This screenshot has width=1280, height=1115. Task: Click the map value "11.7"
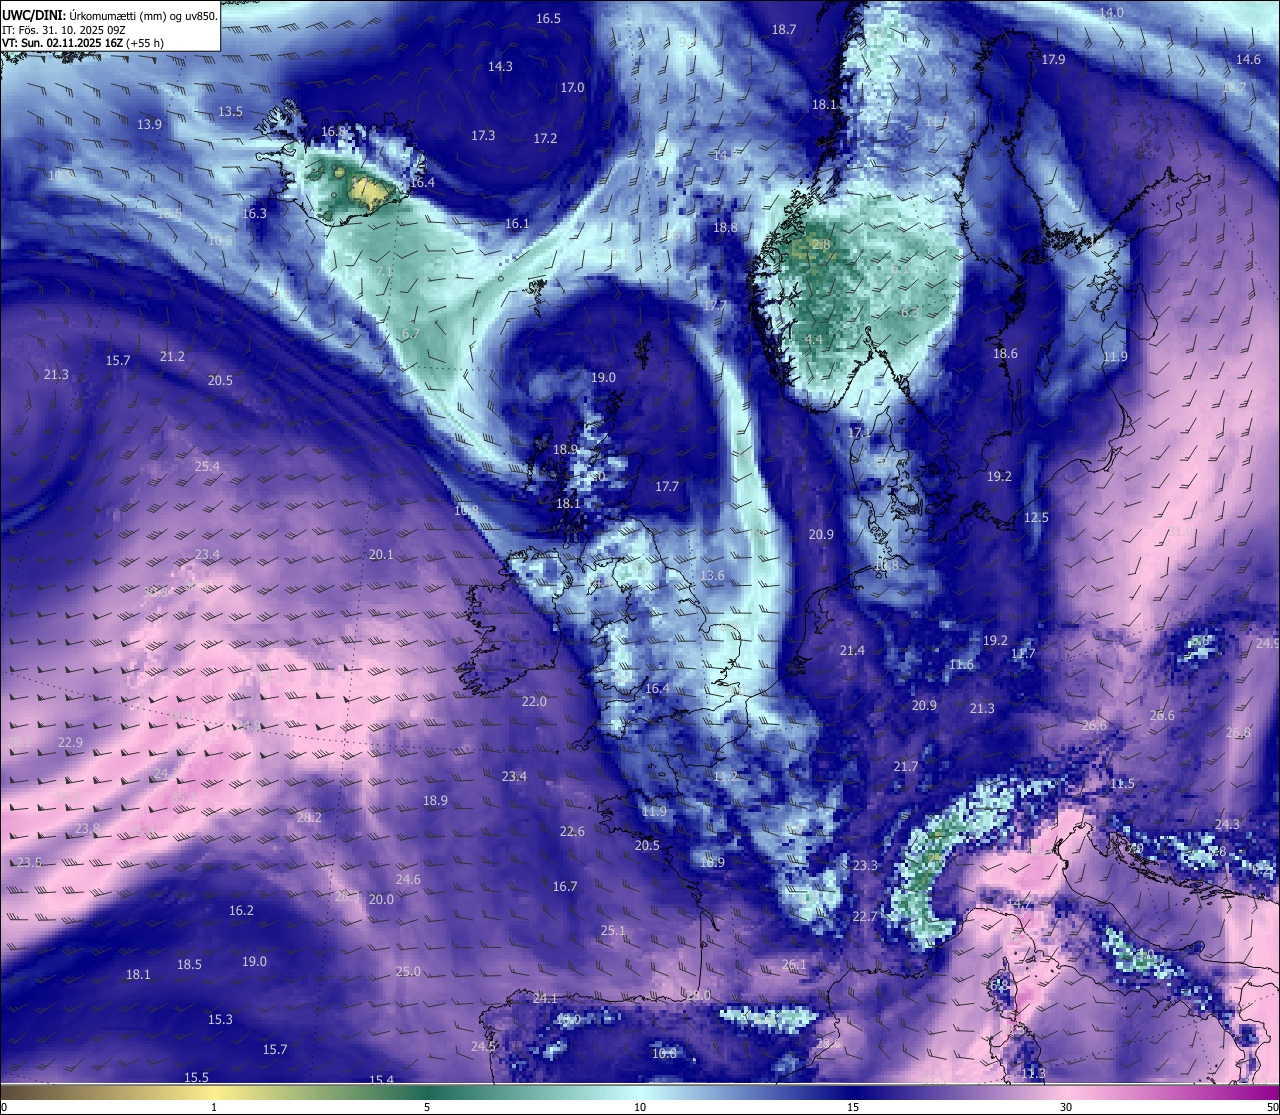(x=1023, y=654)
